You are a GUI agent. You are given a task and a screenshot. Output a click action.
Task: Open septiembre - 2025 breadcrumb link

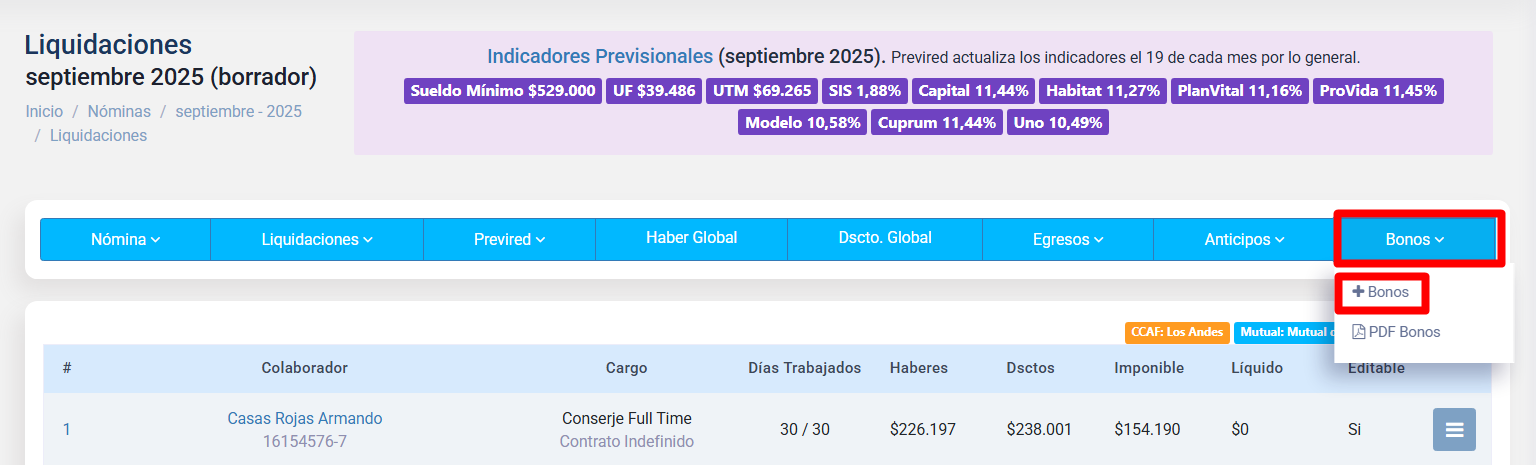(x=238, y=112)
